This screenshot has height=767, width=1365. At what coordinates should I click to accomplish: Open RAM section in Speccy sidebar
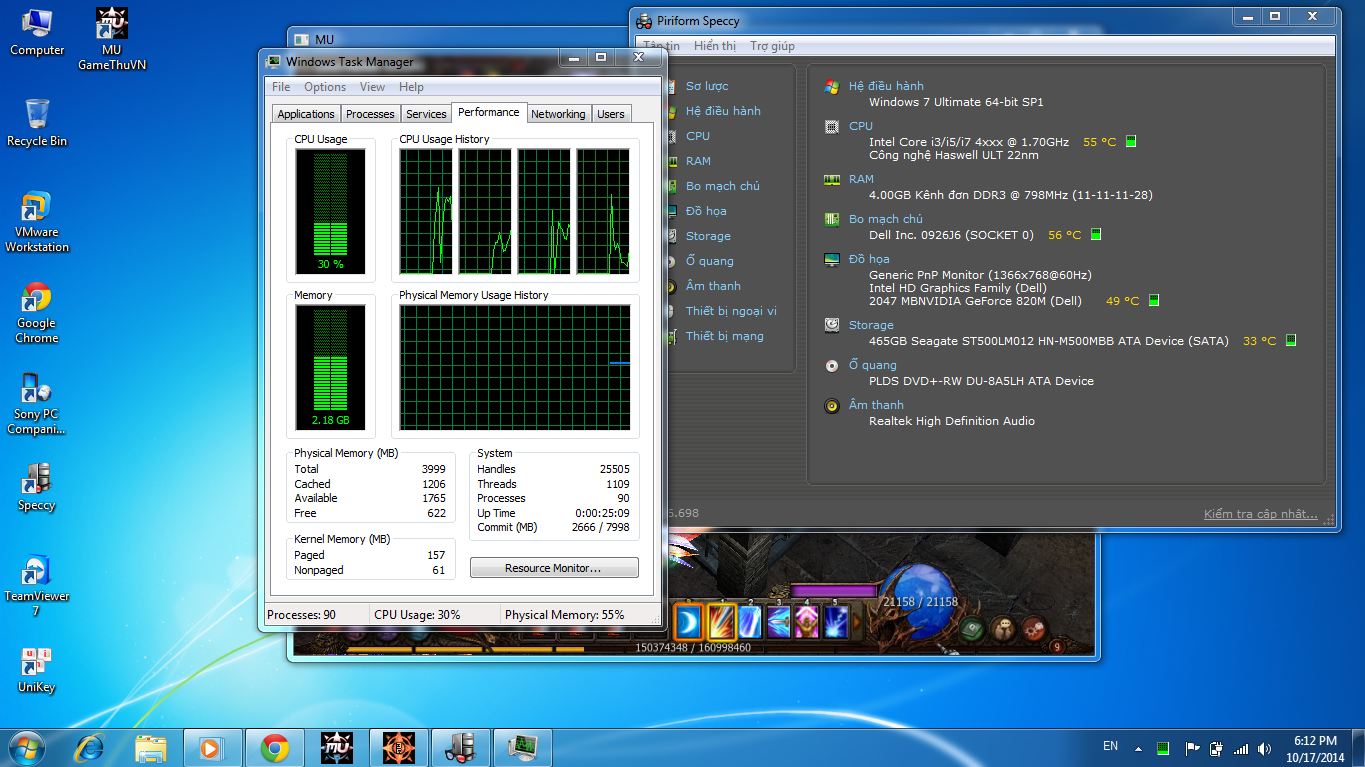coord(698,161)
